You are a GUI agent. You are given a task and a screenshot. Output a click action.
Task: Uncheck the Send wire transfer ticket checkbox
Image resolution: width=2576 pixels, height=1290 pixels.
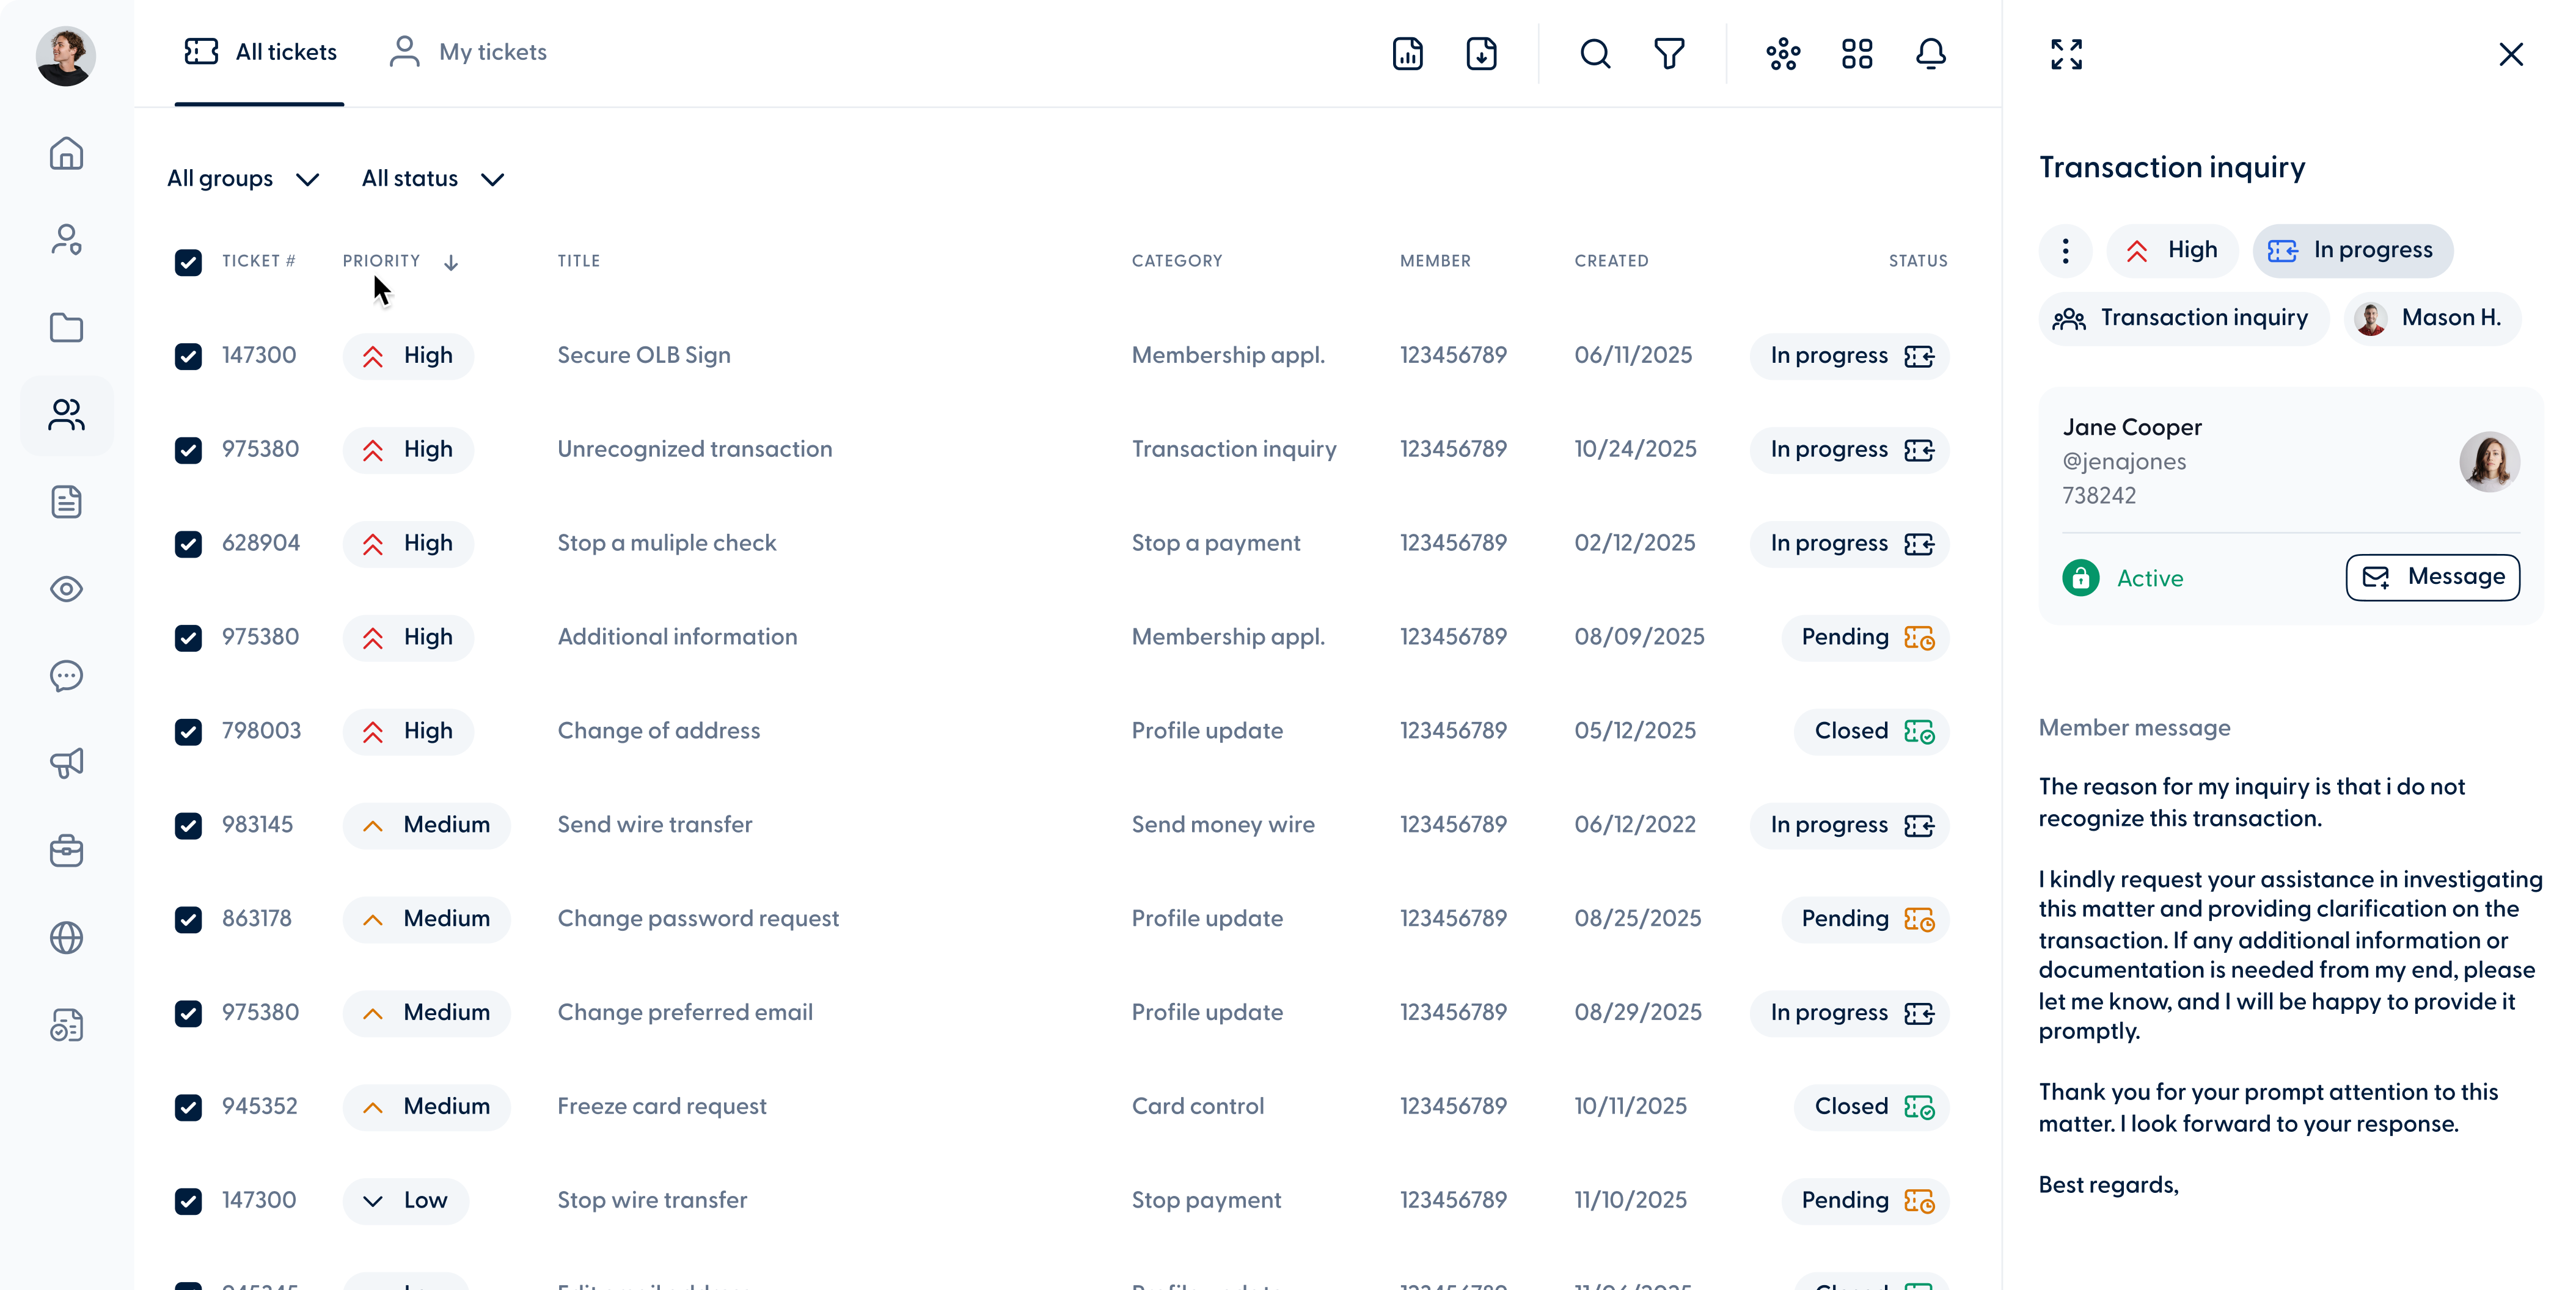(x=188, y=826)
